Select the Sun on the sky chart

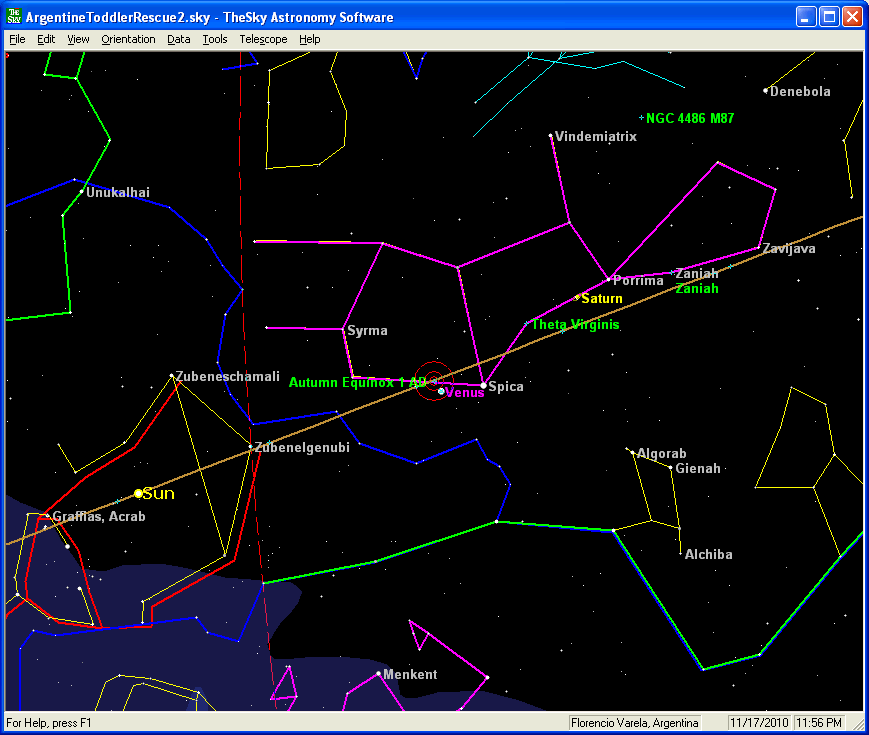pyautogui.click(x=139, y=493)
